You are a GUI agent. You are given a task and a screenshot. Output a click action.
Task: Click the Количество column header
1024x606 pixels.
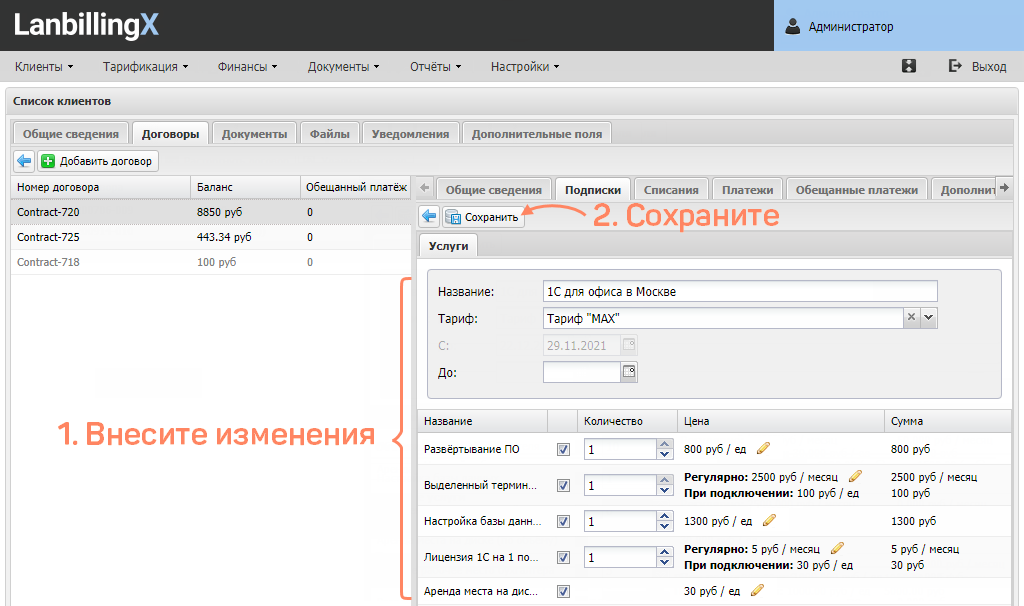627,421
